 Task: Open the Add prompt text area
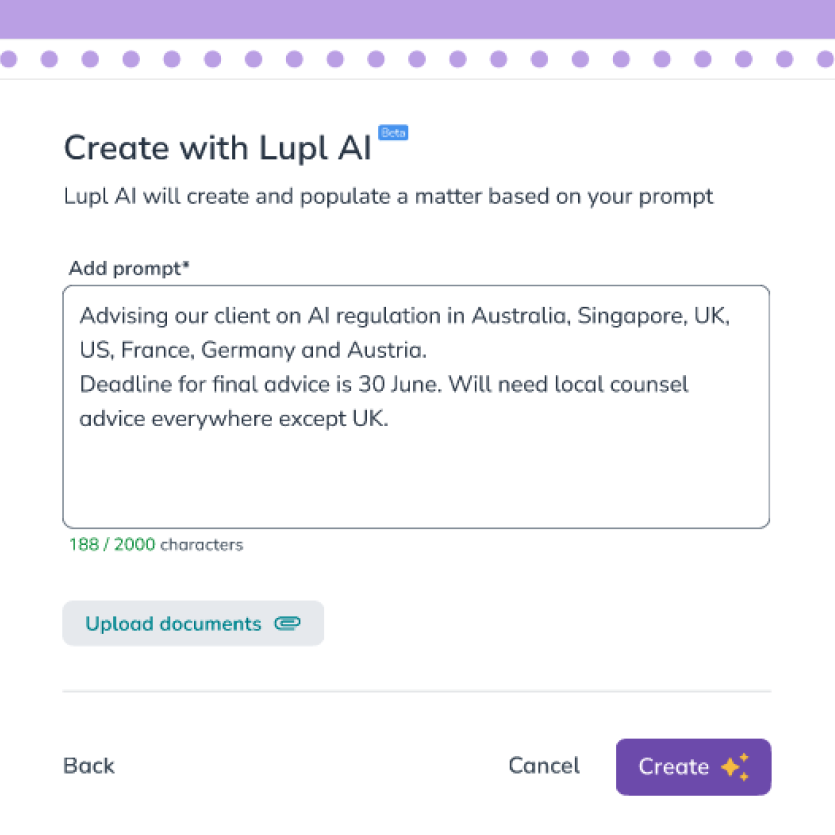pos(416,406)
